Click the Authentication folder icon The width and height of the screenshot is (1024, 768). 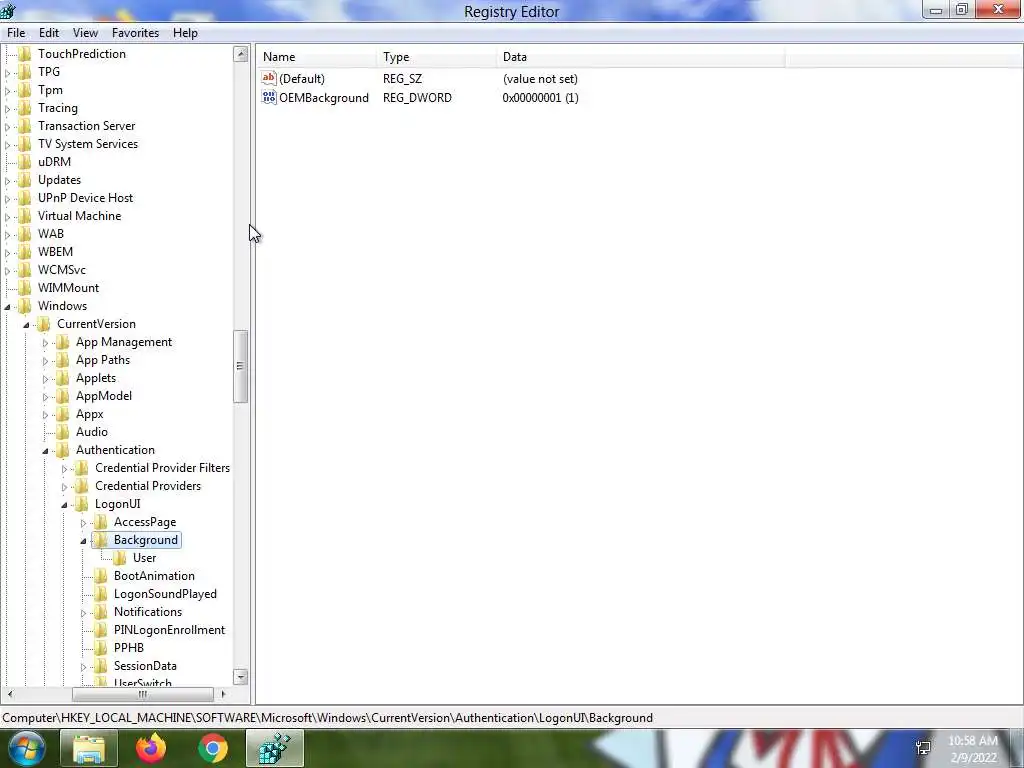[x=63, y=449]
